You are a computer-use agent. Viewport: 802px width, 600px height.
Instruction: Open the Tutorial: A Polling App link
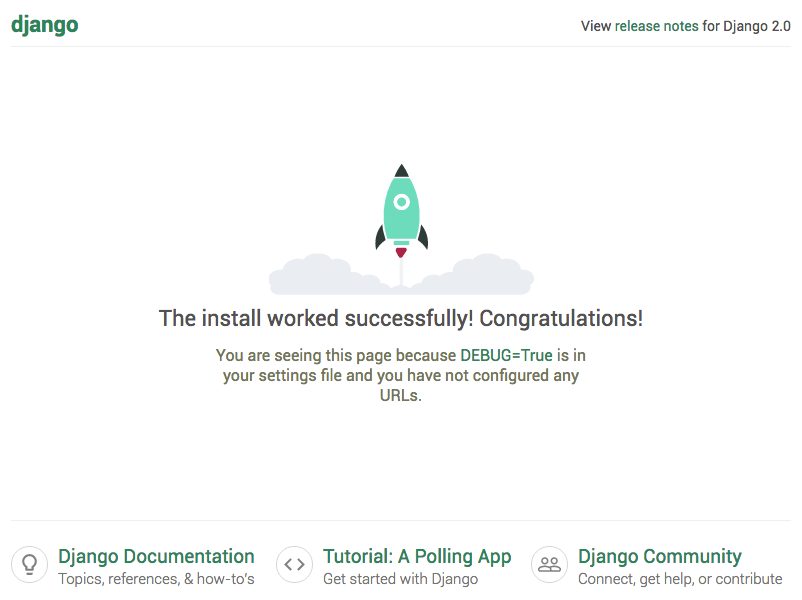417,556
